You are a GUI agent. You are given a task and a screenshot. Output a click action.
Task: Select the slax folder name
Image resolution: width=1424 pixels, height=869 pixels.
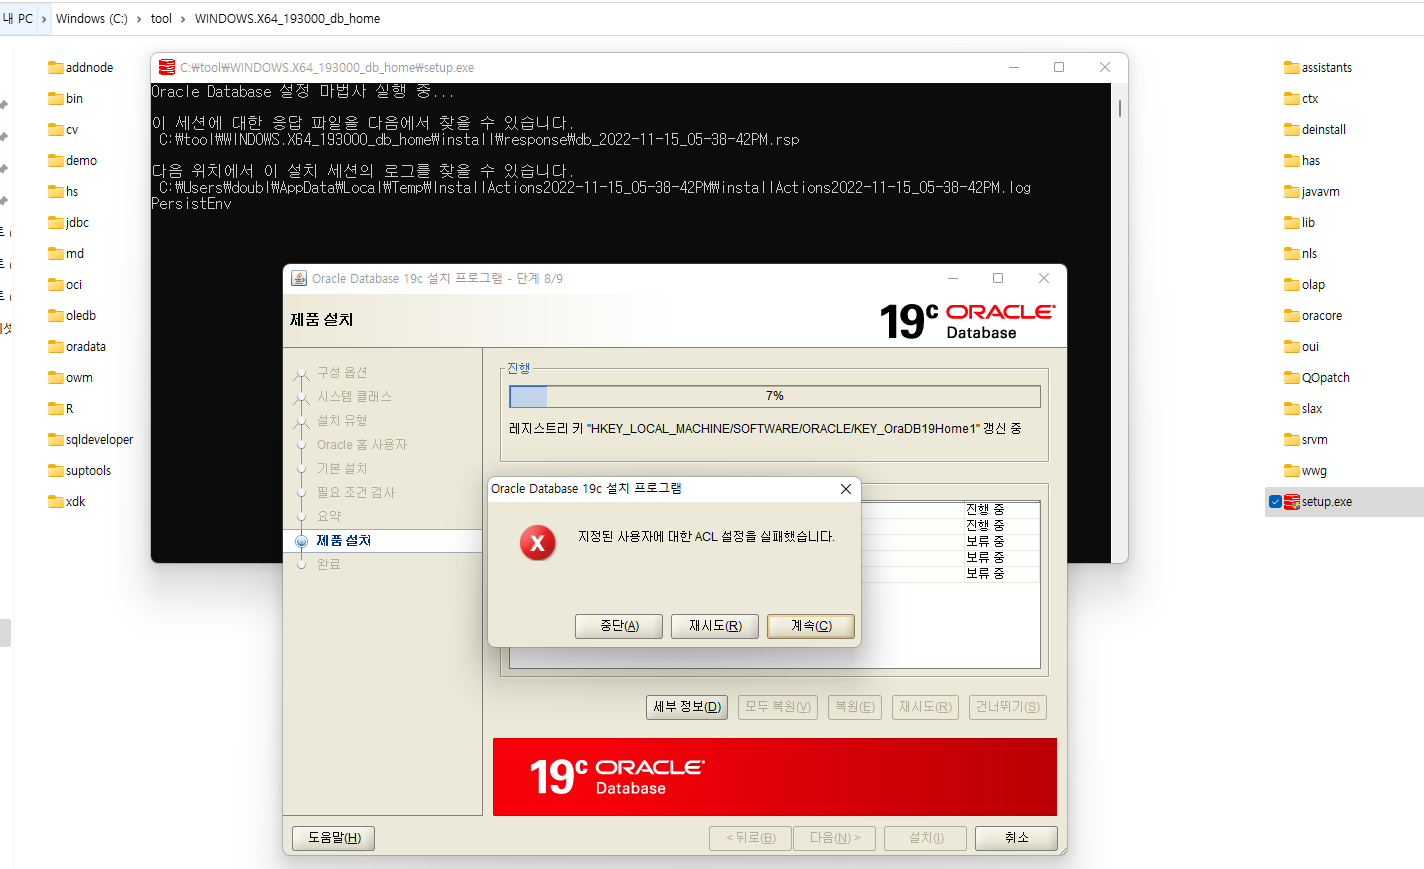coord(1312,409)
